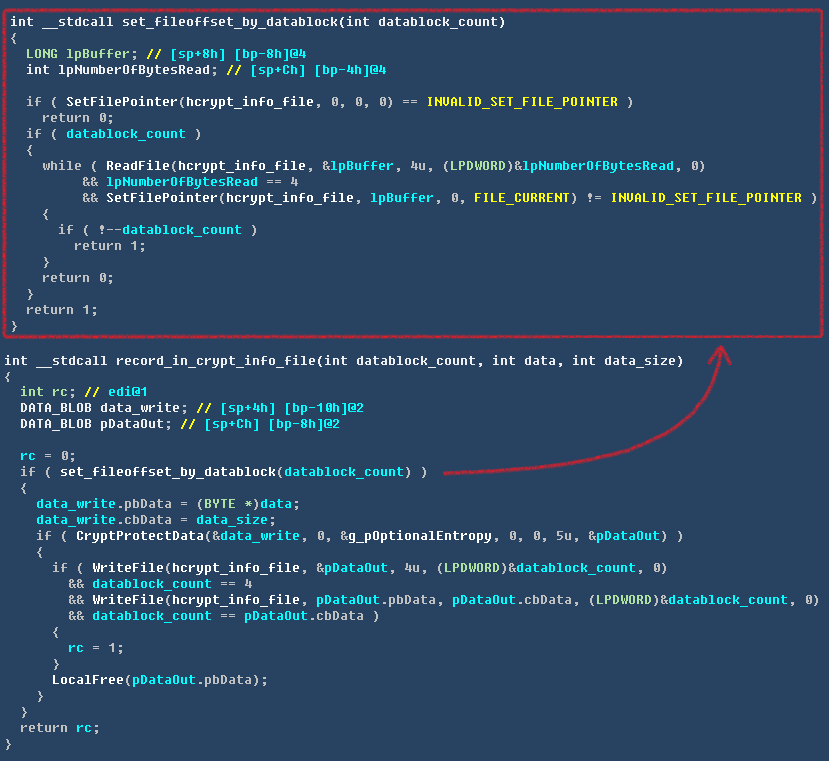Click the 'rc = 1;' statement
This screenshot has height=761, width=829.
tap(96, 648)
